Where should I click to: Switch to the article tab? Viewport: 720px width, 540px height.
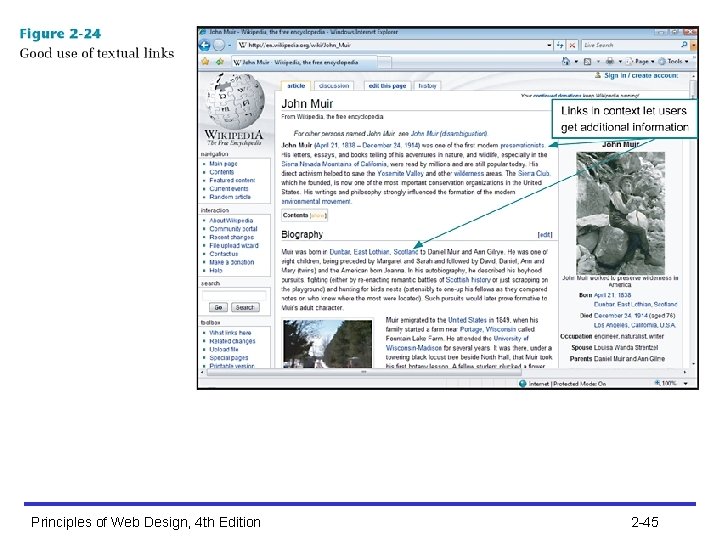tap(296, 86)
